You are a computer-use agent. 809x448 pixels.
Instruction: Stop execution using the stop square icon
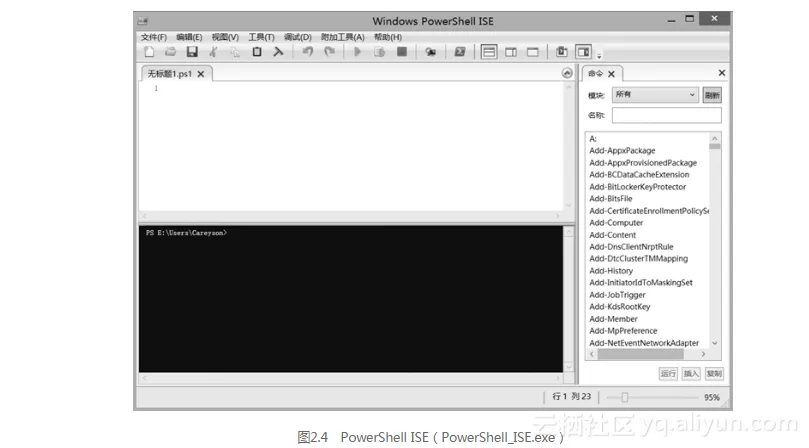point(401,52)
